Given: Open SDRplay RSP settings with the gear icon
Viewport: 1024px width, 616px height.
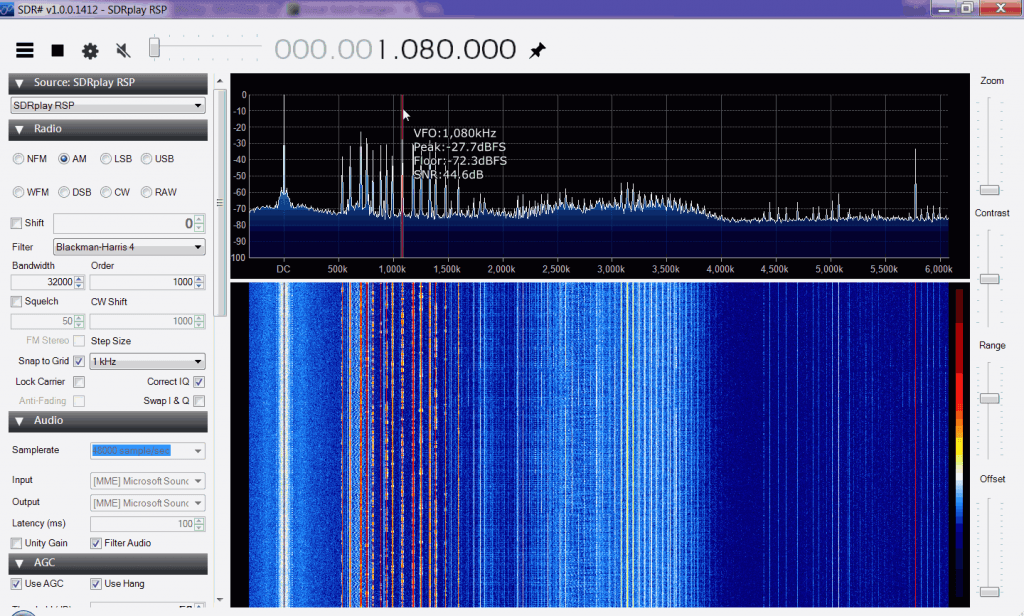Looking at the screenshot, I should [88, 49].
